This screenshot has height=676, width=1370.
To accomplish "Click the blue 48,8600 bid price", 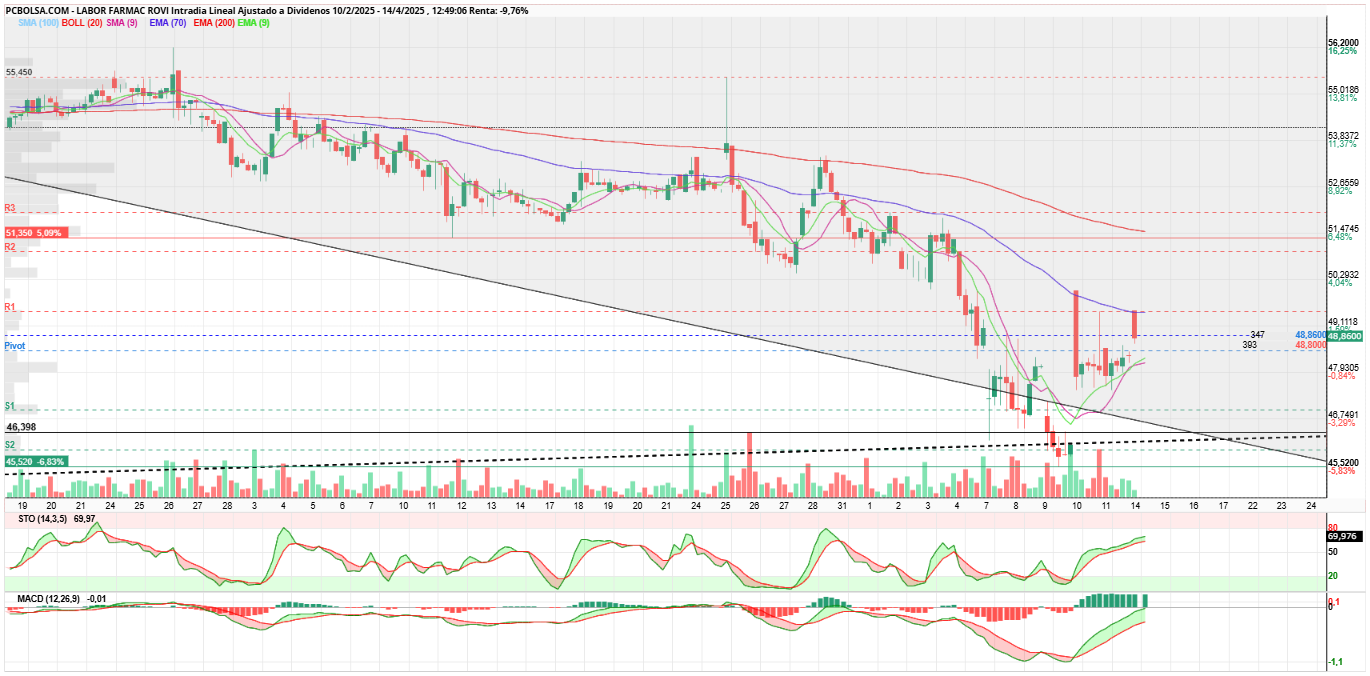I will point(1309,334).
